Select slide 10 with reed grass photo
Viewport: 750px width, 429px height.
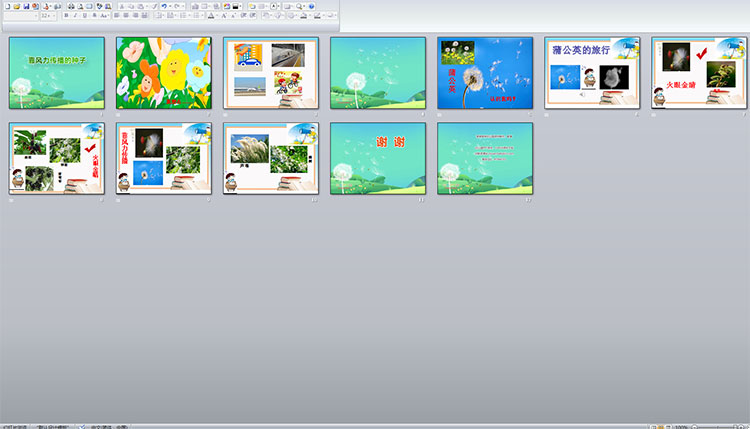(271, 158)
